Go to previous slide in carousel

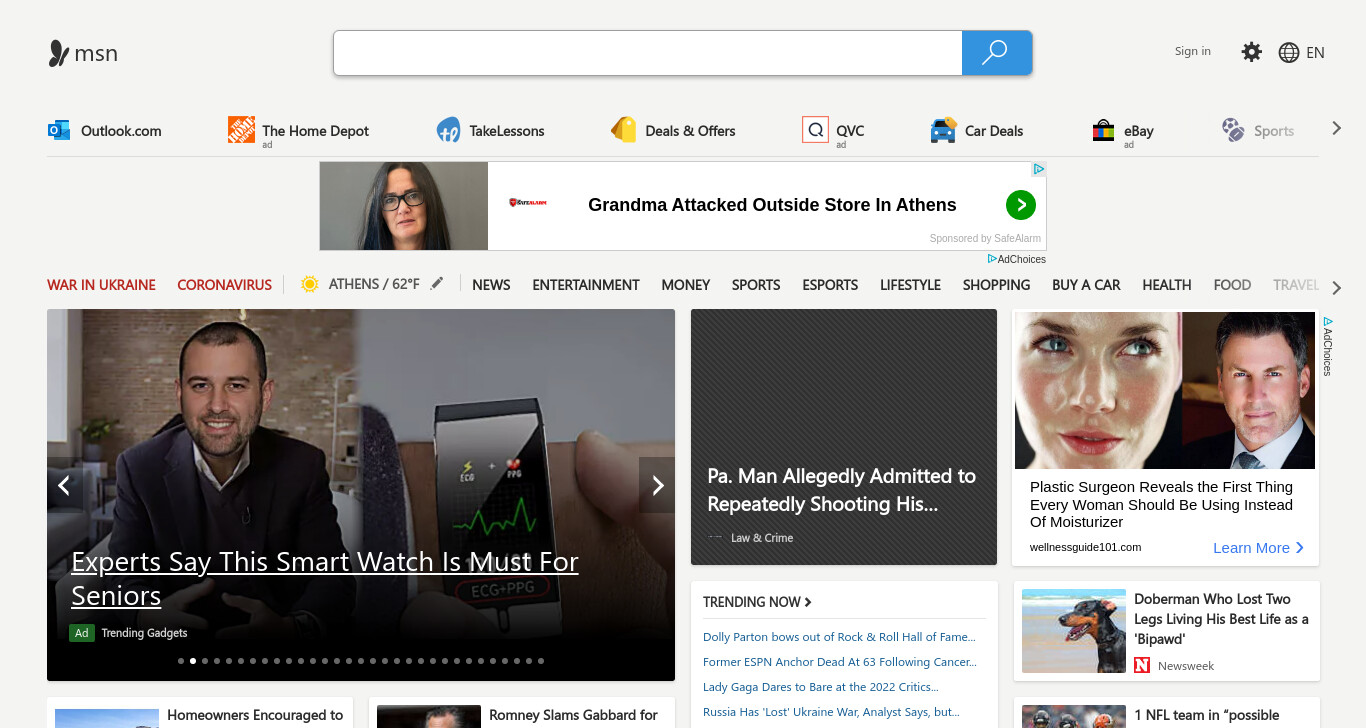tap(64, 485)
